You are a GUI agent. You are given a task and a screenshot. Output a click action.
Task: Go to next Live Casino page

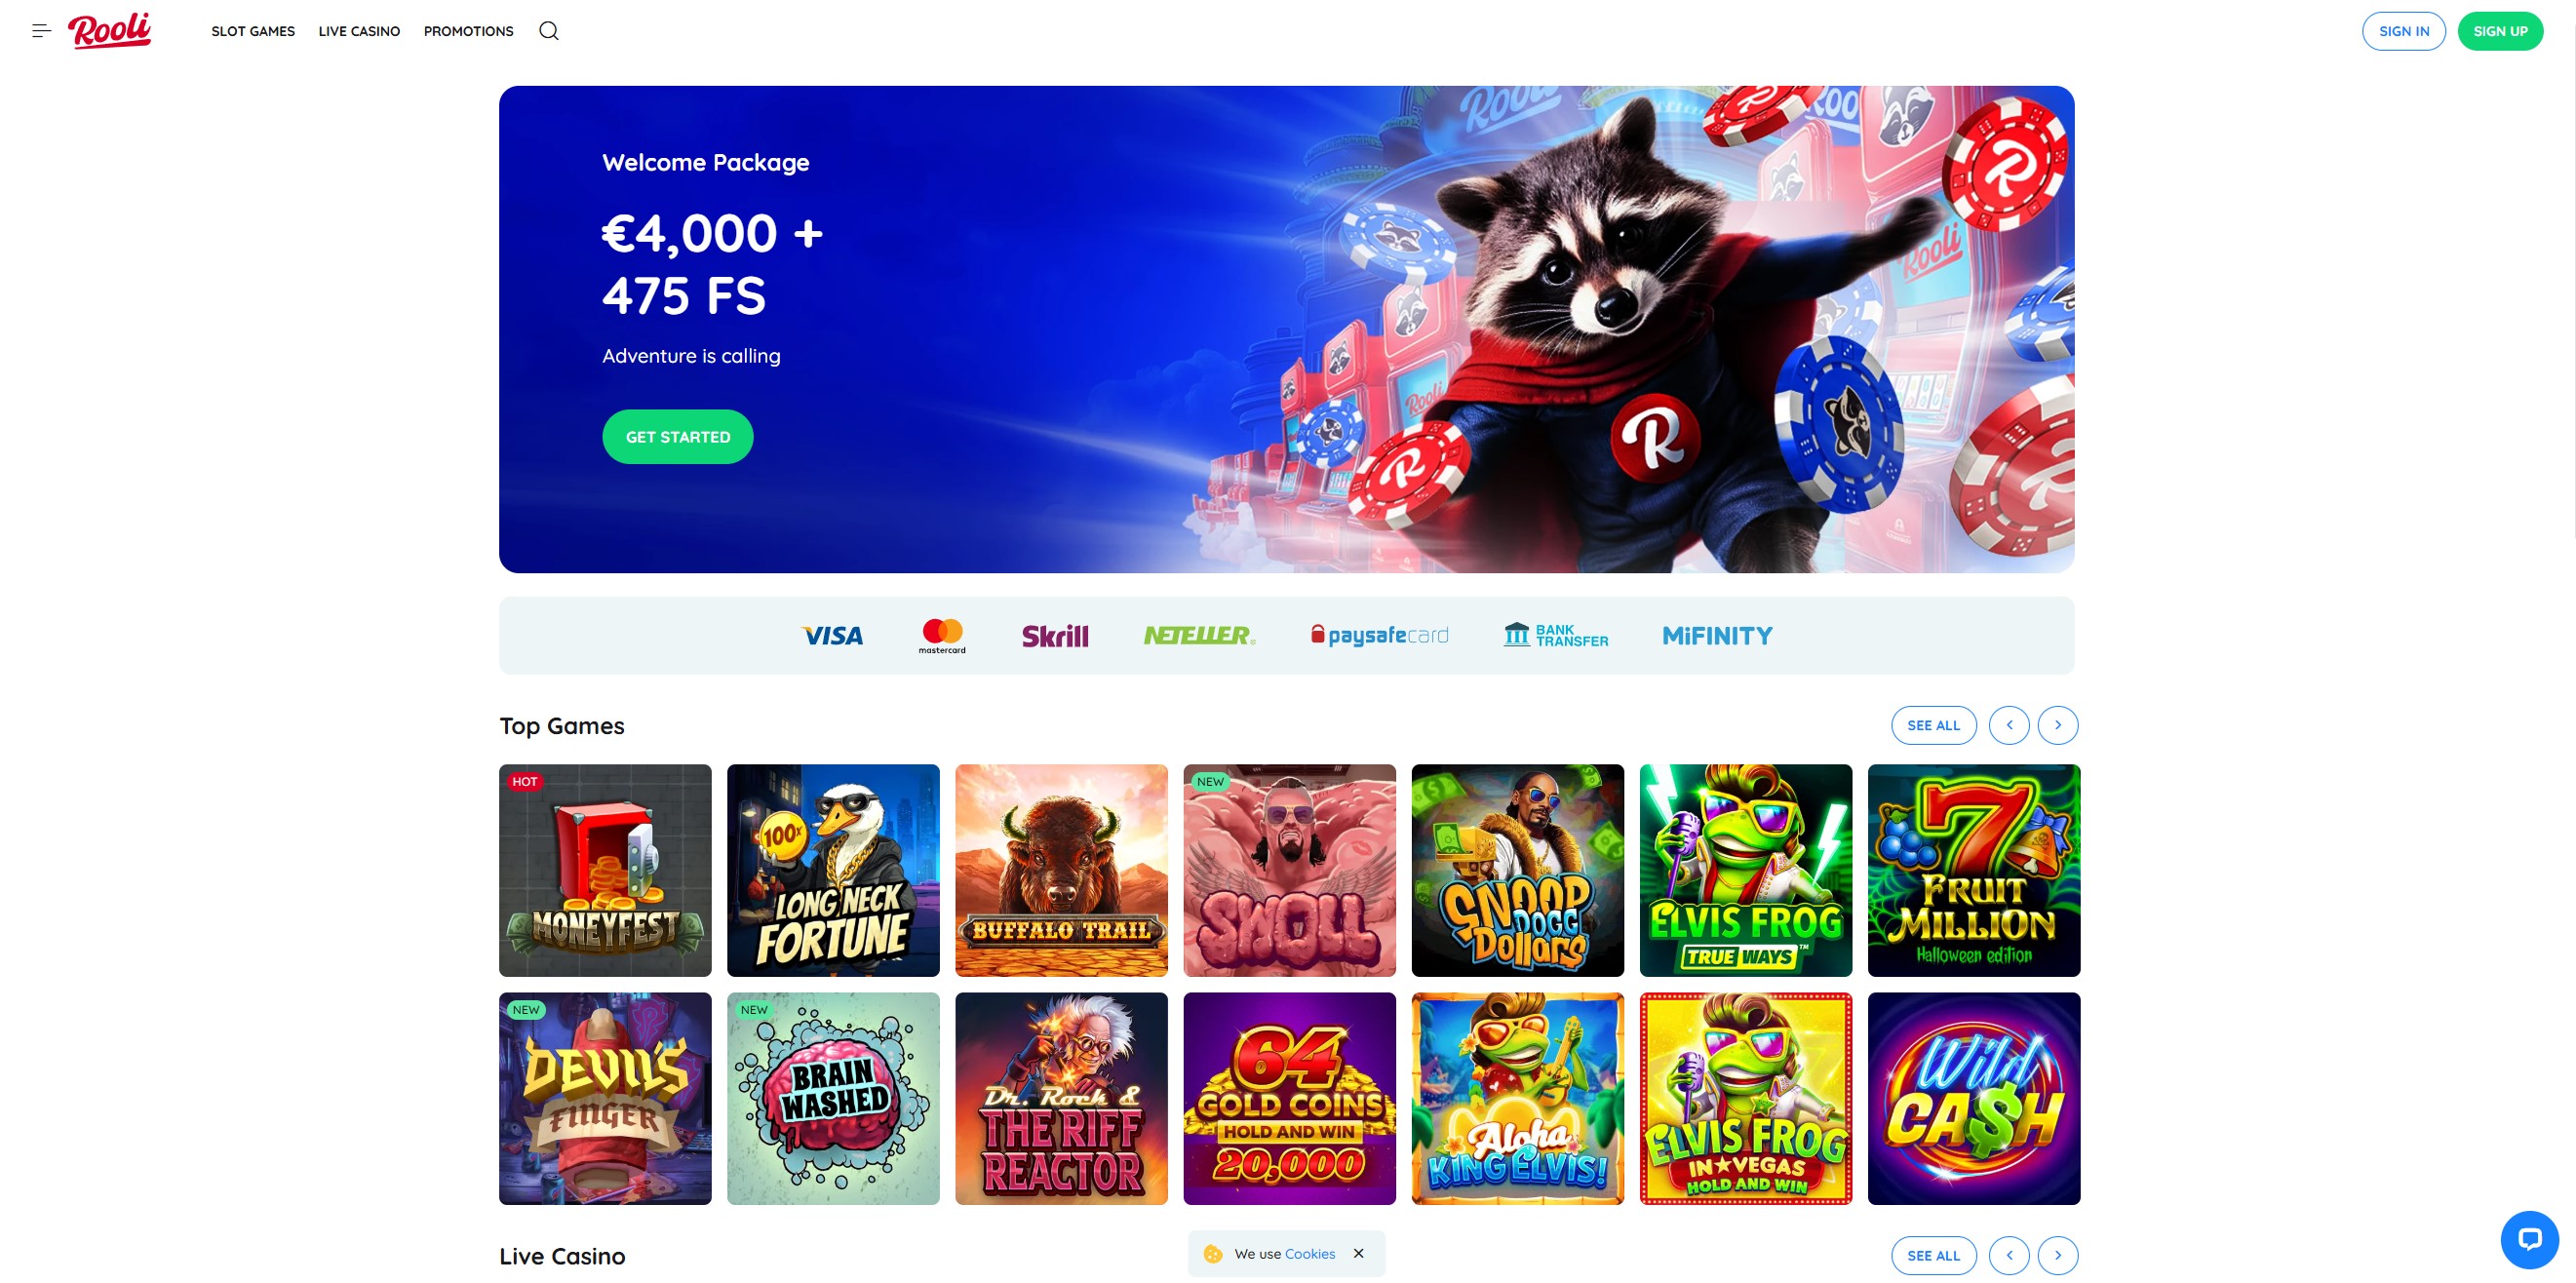2058,1255
